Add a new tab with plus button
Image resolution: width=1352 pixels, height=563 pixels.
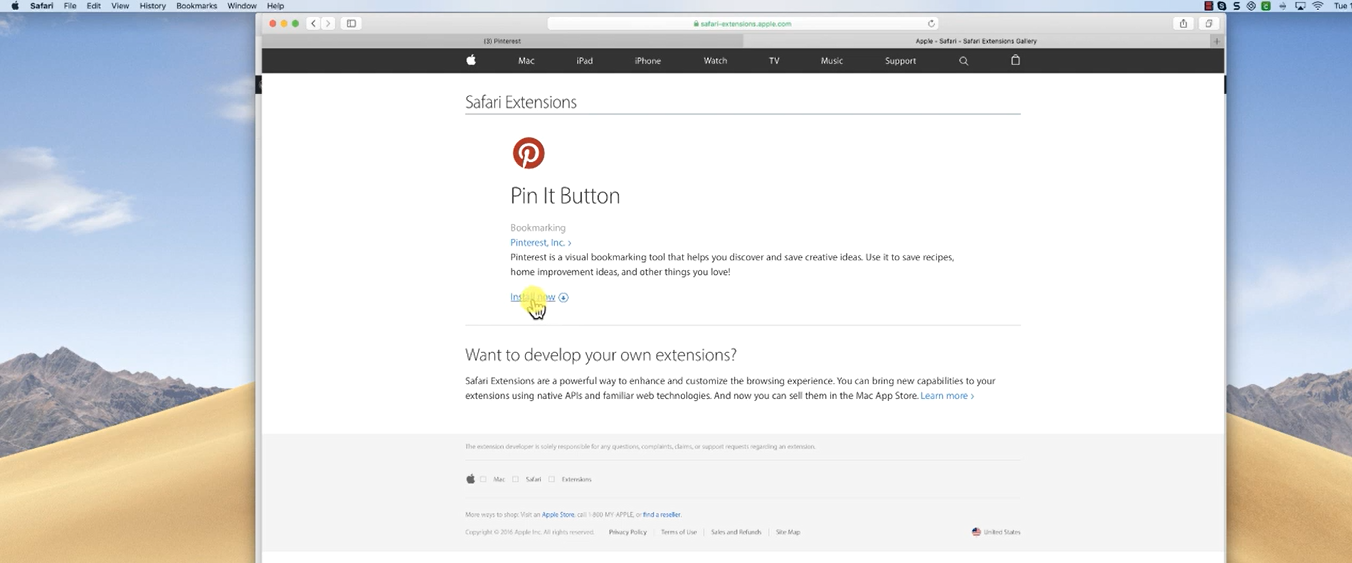(1216, 41)
